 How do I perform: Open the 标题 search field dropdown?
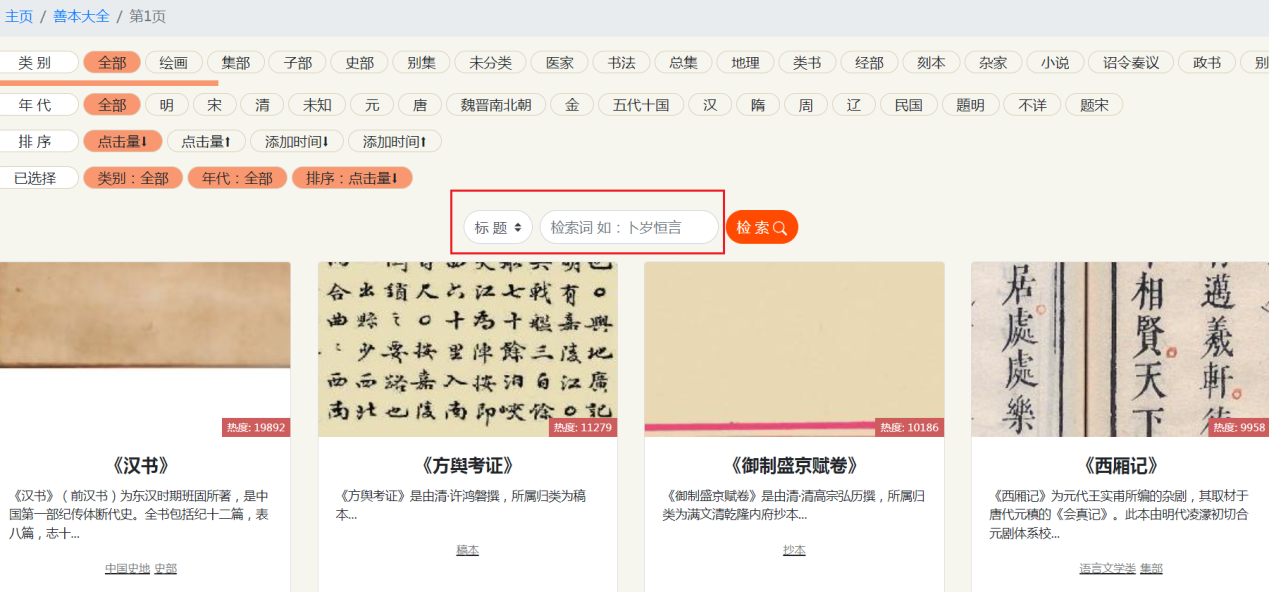click(497, 227)
